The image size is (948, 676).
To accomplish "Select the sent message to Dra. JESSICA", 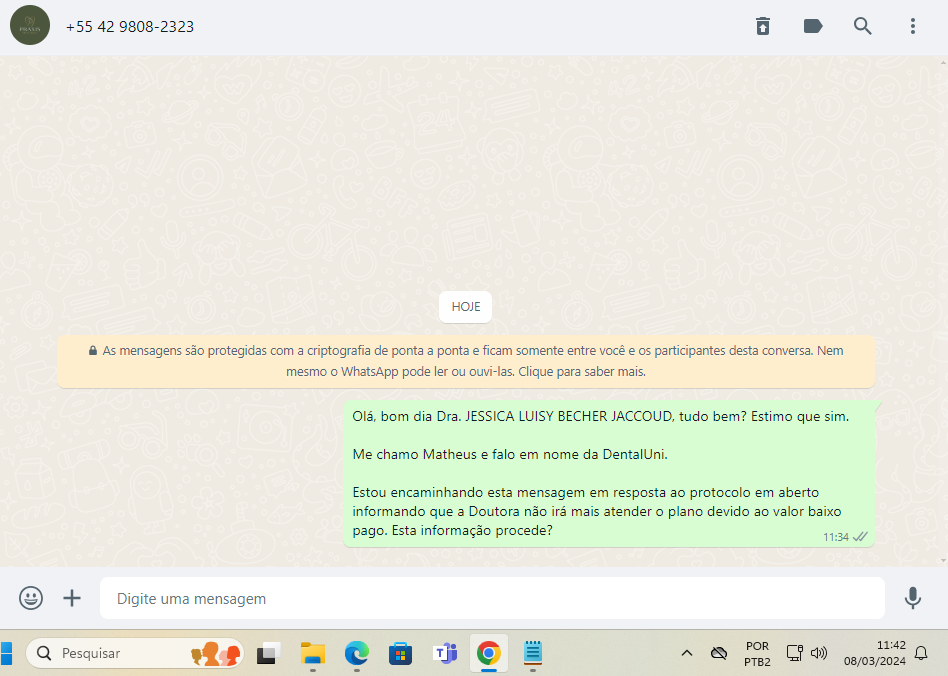I will pos(609,473).
